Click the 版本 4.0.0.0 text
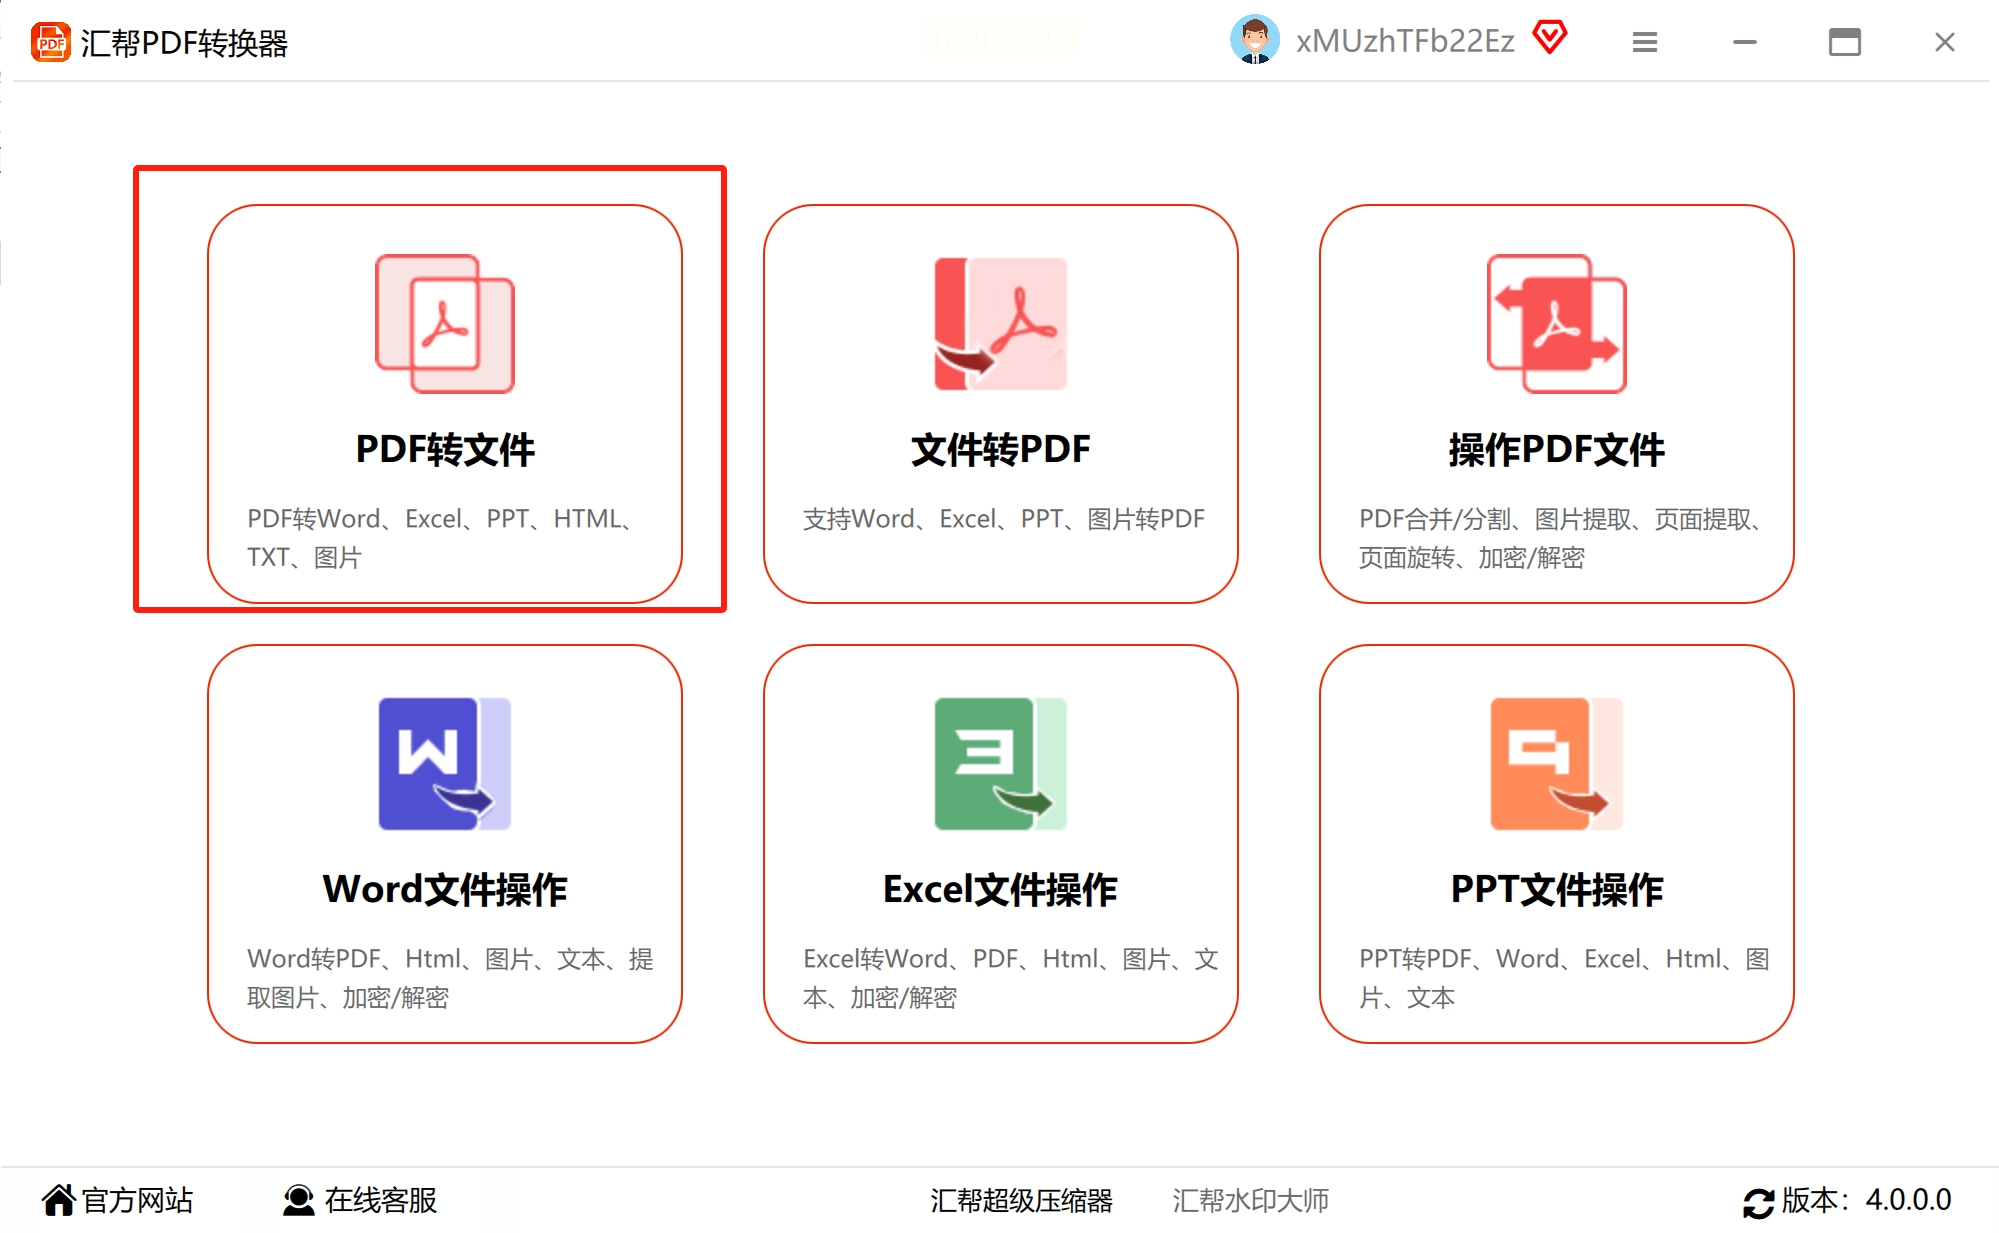This screenshot has height=1233, width=1999. pyautogui.click(x=1866, y=1199)
